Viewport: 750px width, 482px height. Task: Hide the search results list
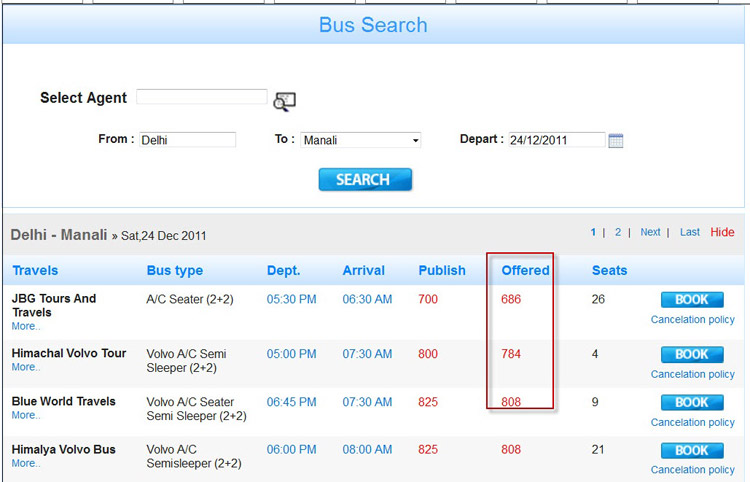click(x=722, y=232)
